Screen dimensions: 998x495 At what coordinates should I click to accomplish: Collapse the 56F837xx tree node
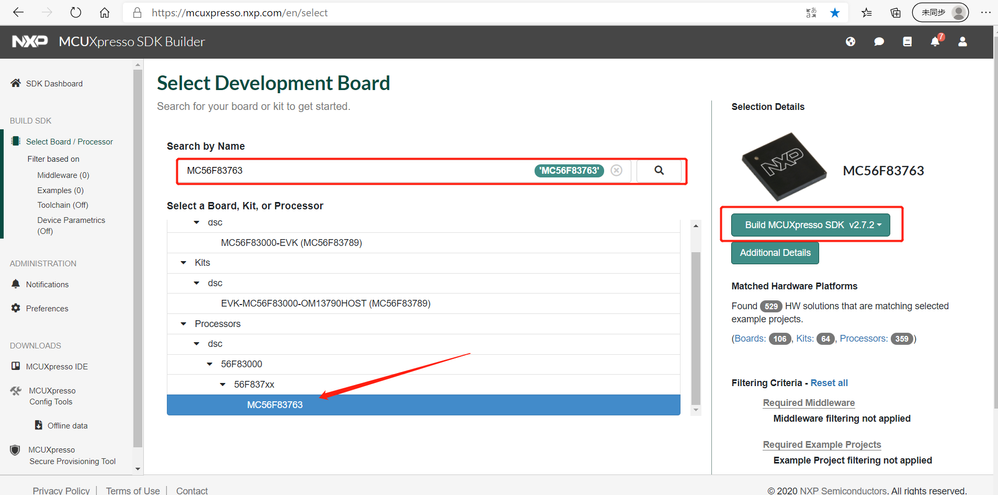pos(222,384)
